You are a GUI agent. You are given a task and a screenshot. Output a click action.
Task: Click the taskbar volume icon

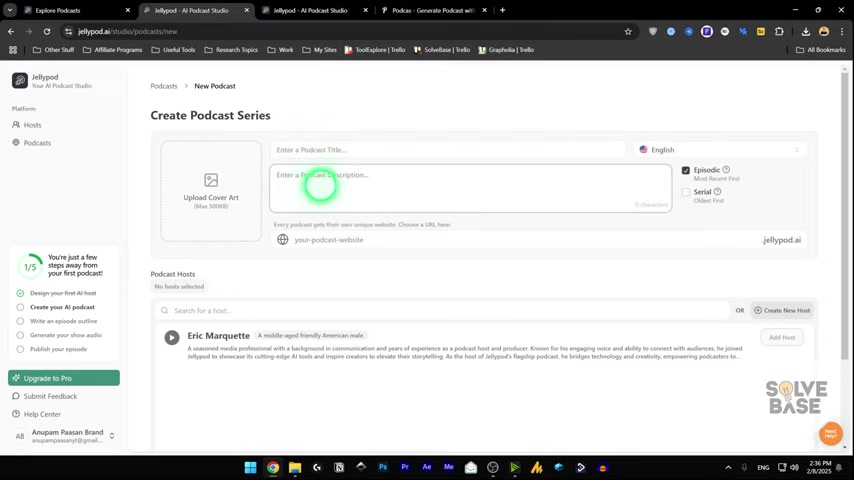[x=794, y=467]
